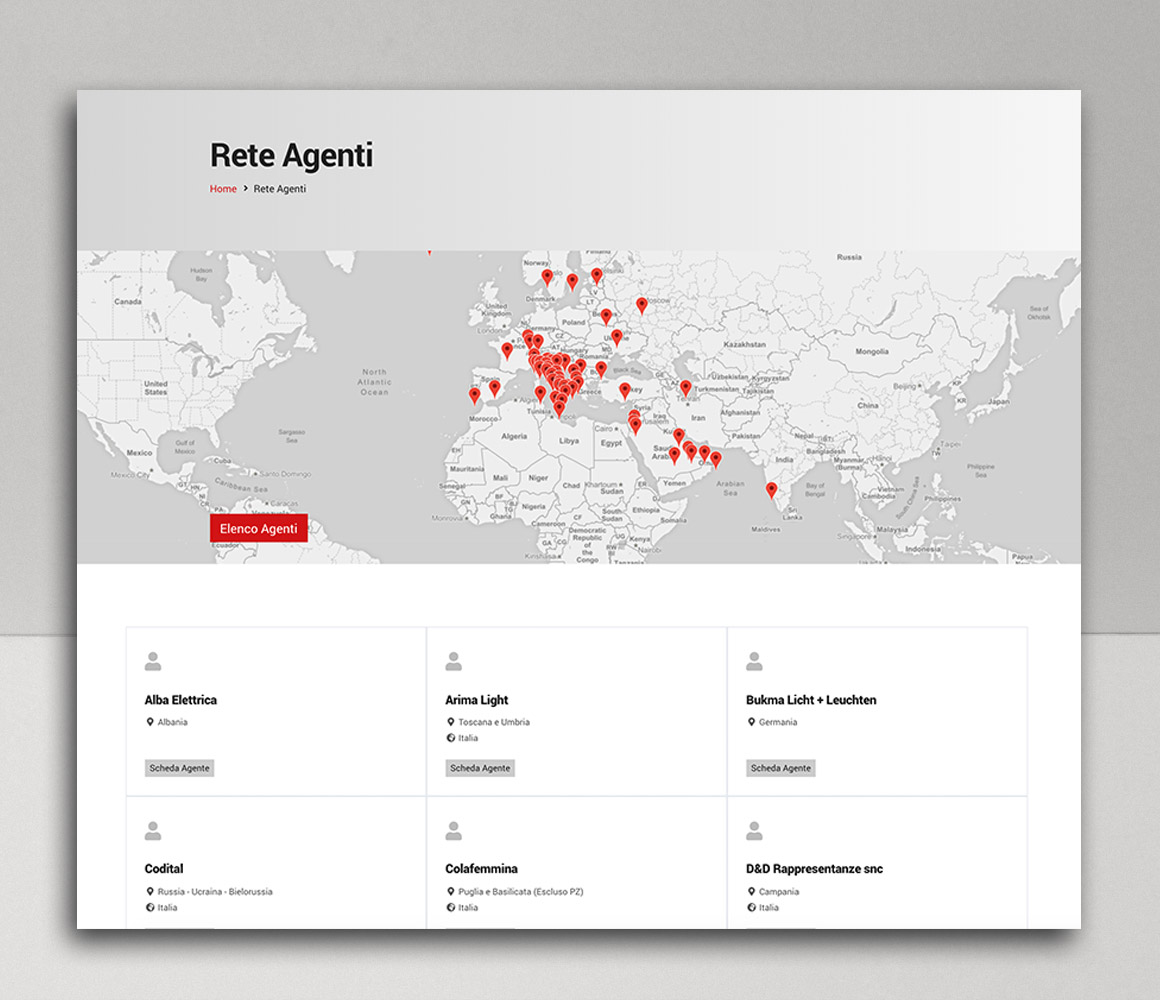Click the globe icon beside Italia under Colafemmina
Viewport: 1160px width, 1000px height.
click(x=451, y=907)
